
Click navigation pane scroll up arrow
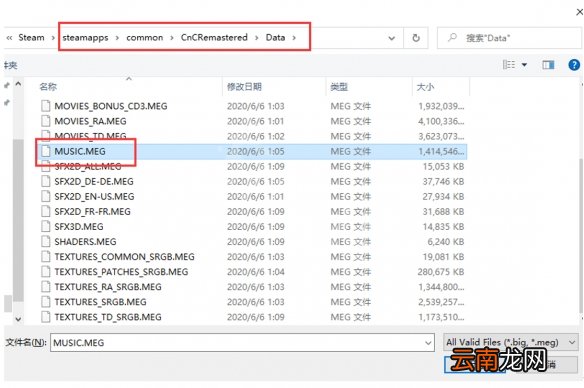coord(18,85)
